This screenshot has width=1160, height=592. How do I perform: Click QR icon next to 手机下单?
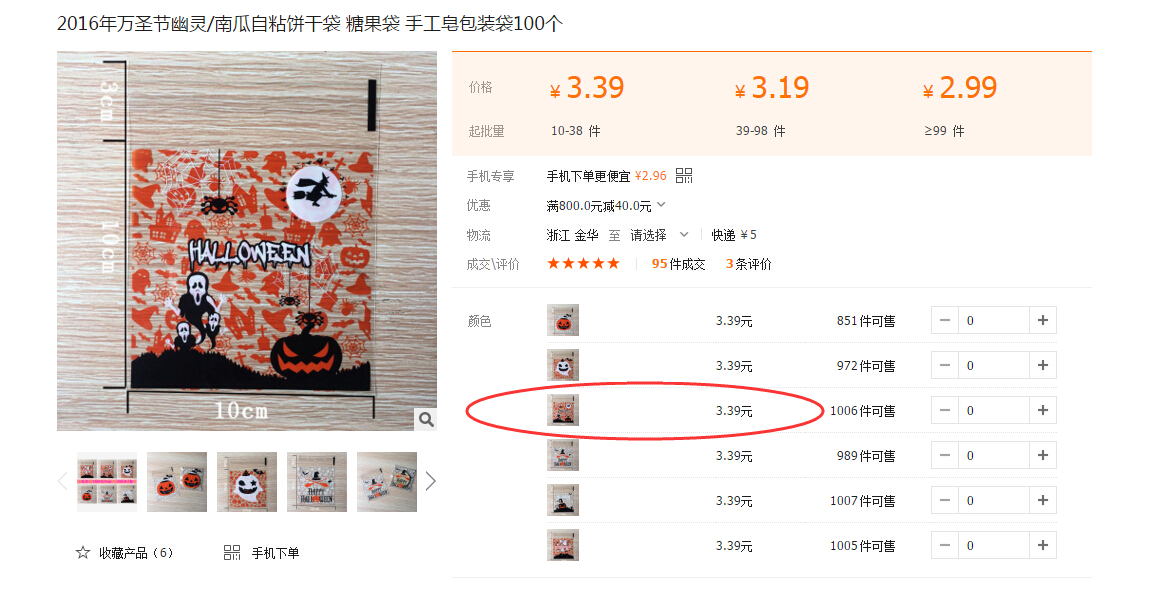tap(232, 553)
